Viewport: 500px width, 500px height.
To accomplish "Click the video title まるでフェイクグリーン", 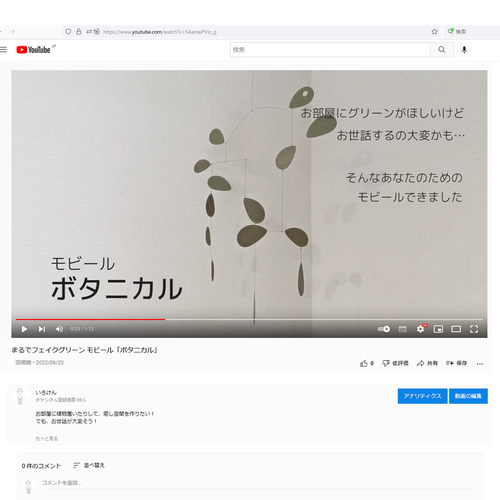I will point(84,350).
